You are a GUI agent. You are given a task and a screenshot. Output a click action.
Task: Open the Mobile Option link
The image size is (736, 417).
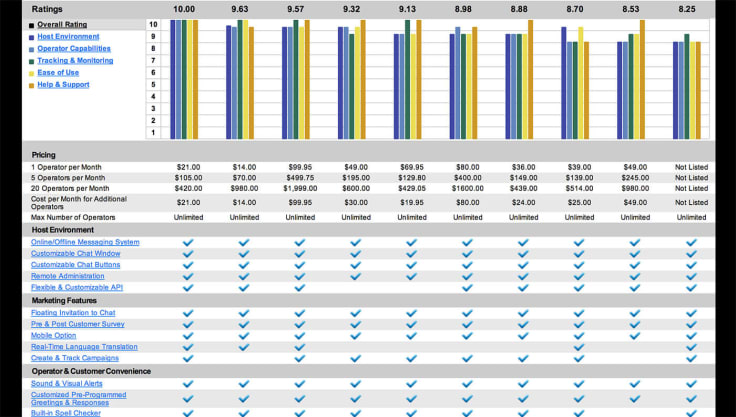click(x=54, y=335)
